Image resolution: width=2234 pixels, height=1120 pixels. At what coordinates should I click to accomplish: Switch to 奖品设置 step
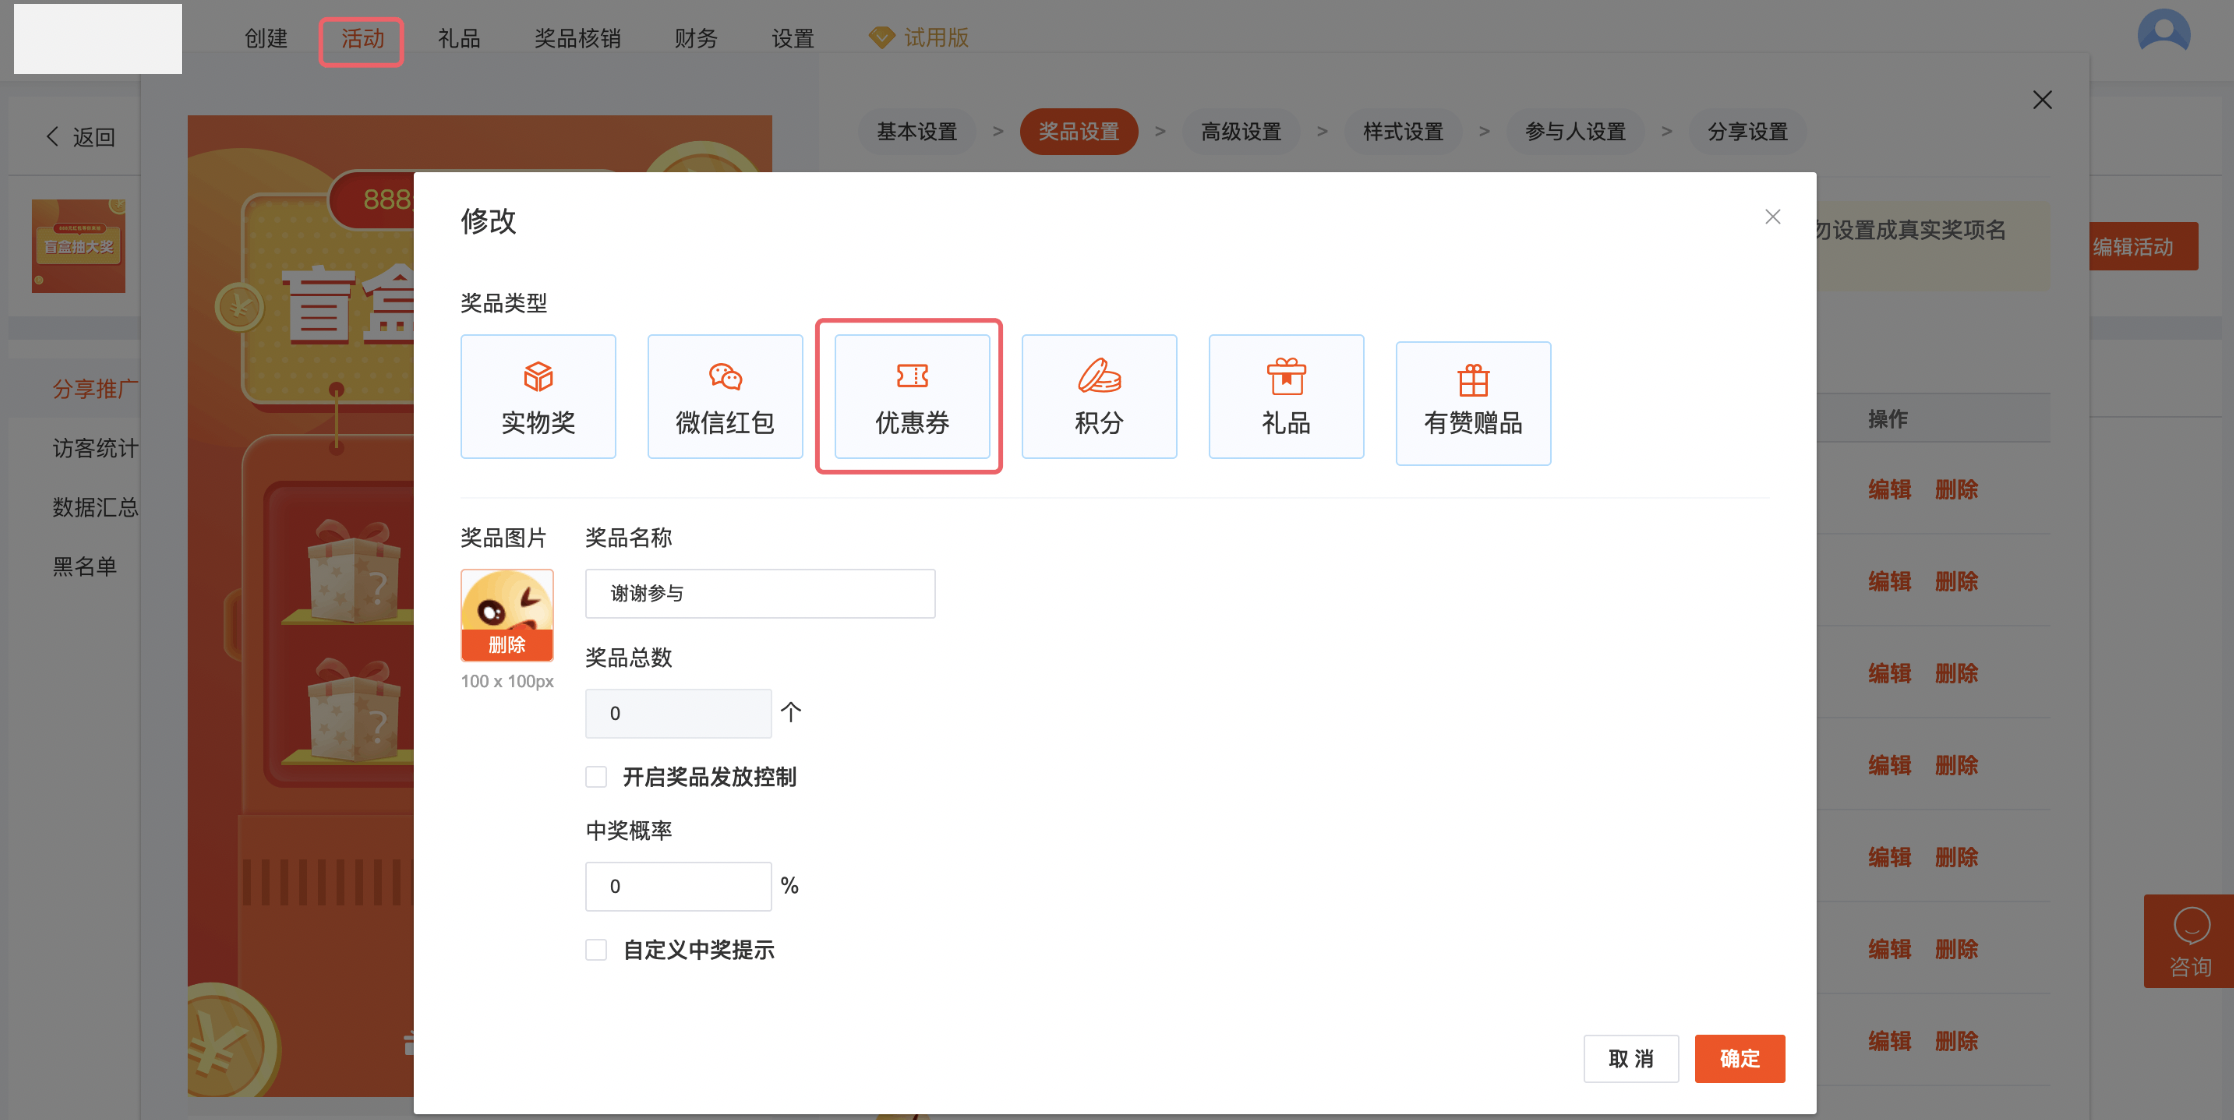[x=1079, y=132]
